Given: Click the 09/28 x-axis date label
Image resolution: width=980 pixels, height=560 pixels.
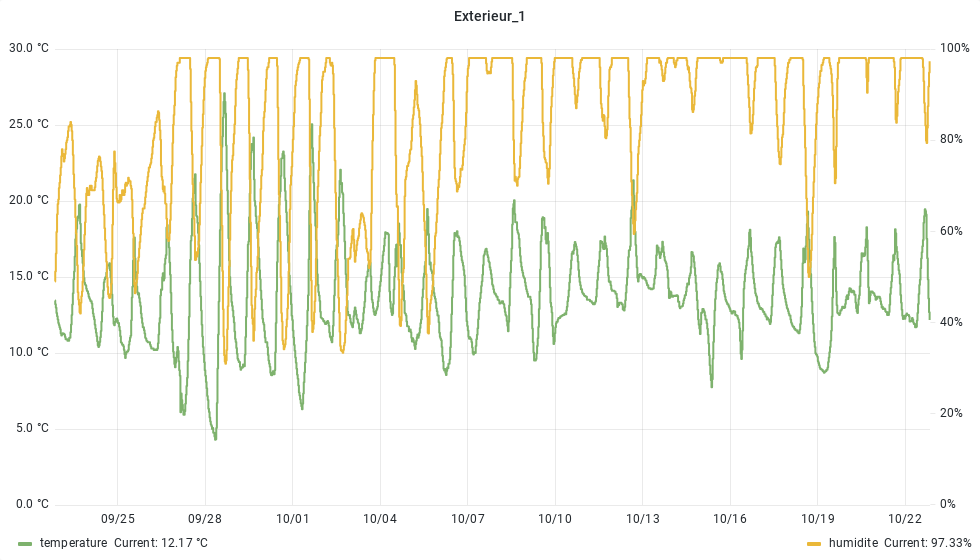Looking at the screenshot, I should [x=205, y=519].
